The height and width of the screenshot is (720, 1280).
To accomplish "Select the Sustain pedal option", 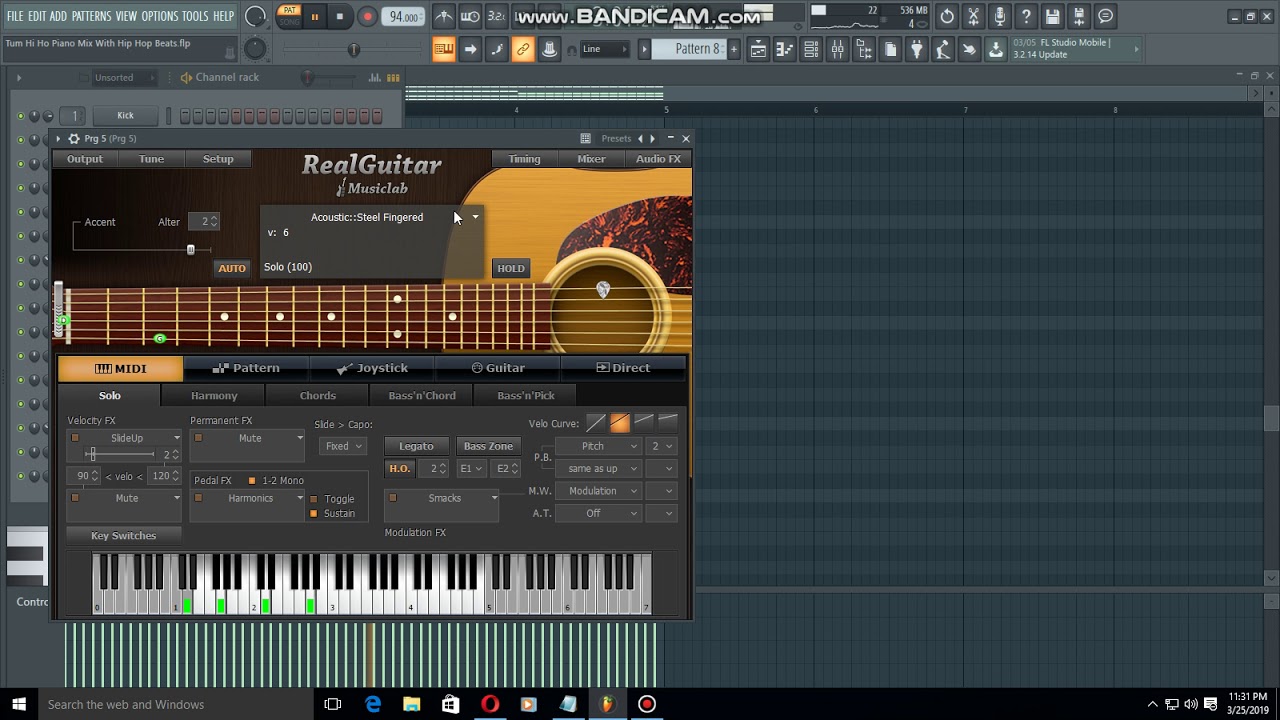I will point(314,514).
